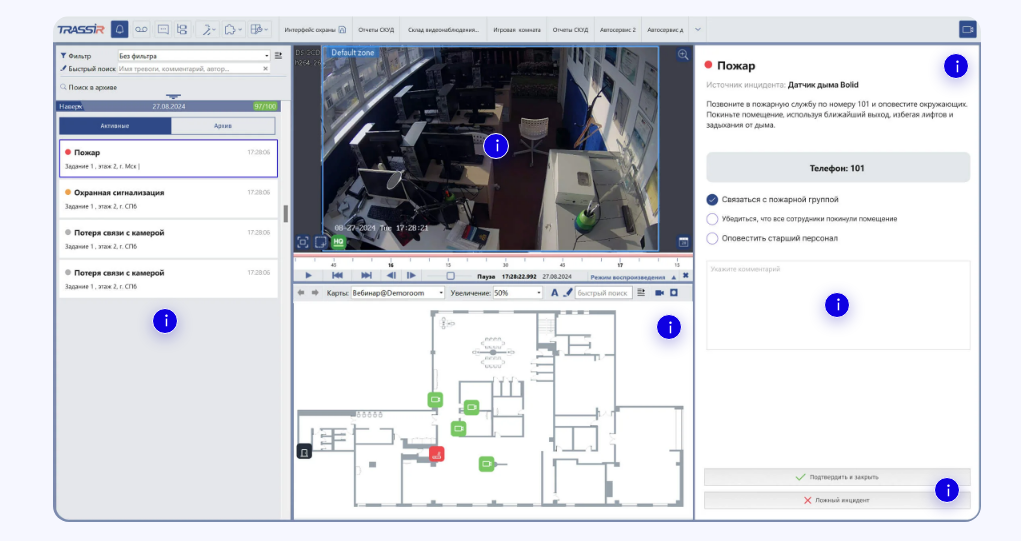Click the alarm bell icon in top toolbar
Image resolution: width=1021 pixels, height=541 pixels.
pos(120,30)
